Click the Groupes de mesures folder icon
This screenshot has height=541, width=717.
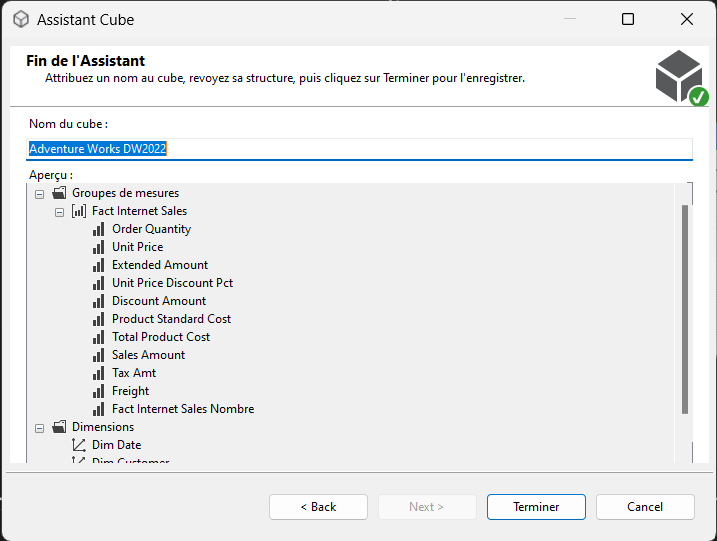[59, 193]
